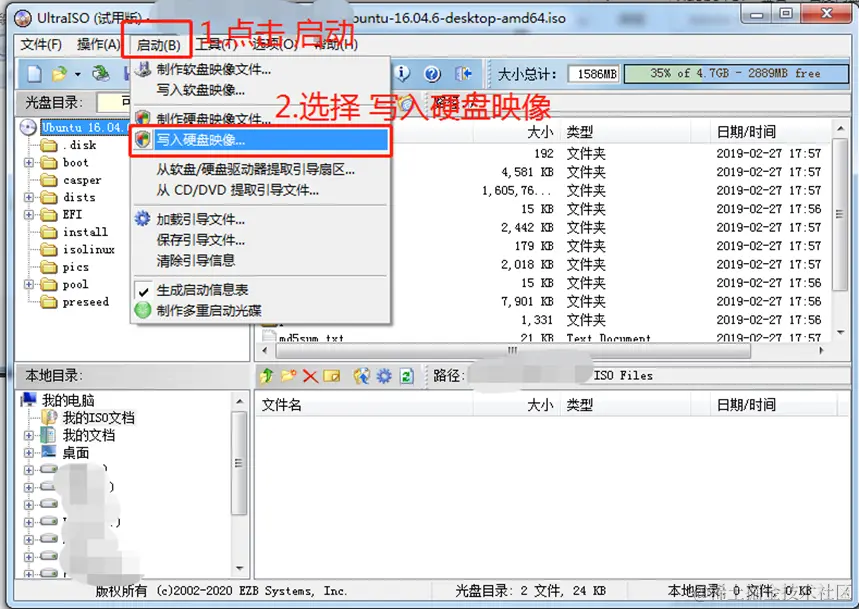Screen dimensions: 859x609
Task: Select 保存引导文件 menu entry
Action: click(201, 240)
